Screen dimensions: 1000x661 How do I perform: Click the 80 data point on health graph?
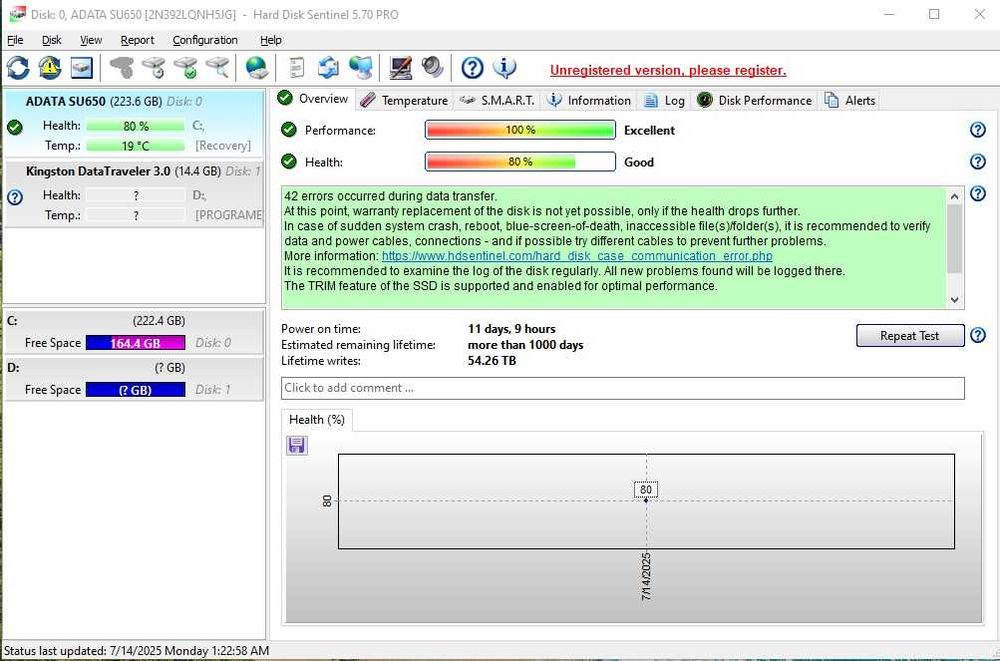click(646, 500)
